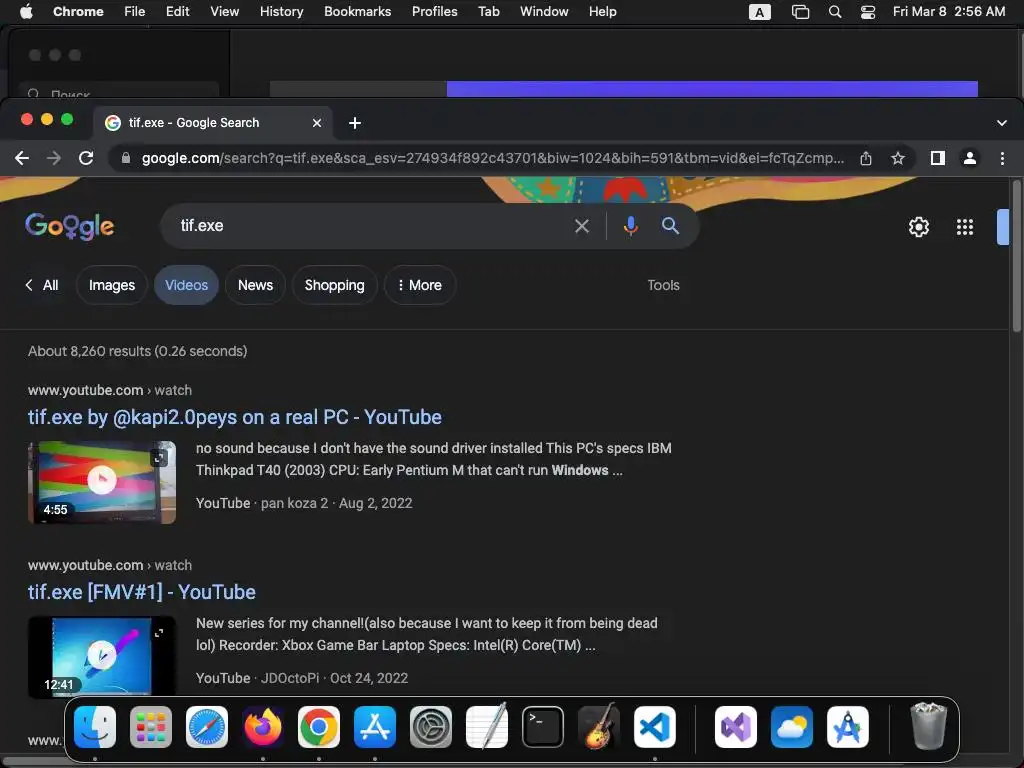The width and height of the screenshot is (1024, 768).
Task: Switch to News results filter
Action: tap(255, 285)
